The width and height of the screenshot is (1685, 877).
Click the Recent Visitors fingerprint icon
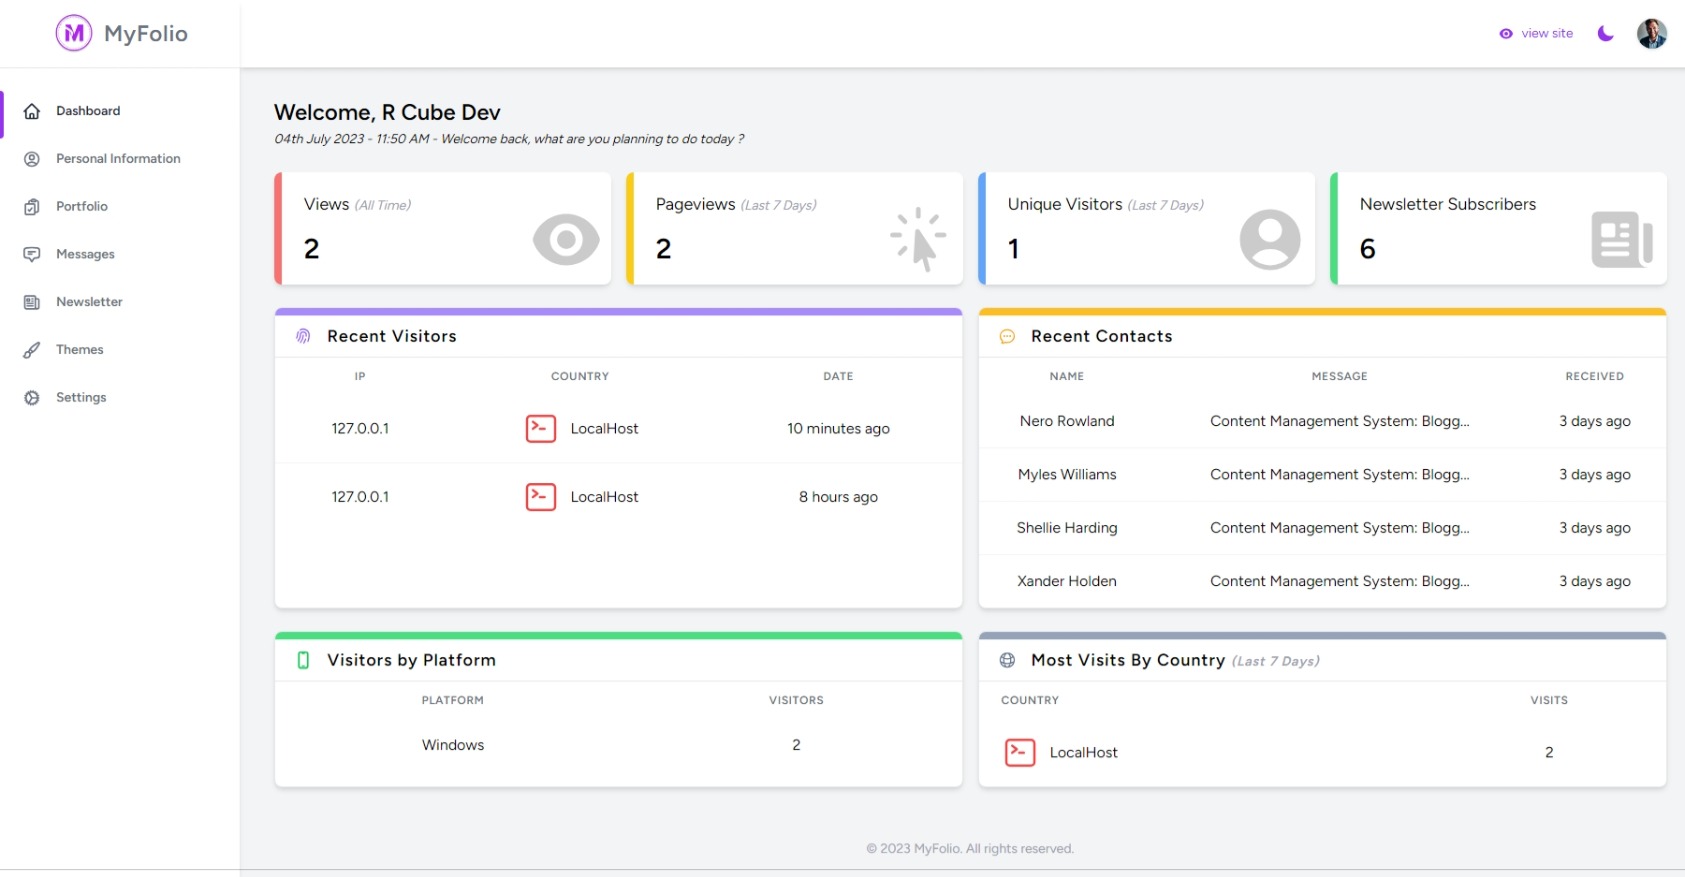[303, 336]
